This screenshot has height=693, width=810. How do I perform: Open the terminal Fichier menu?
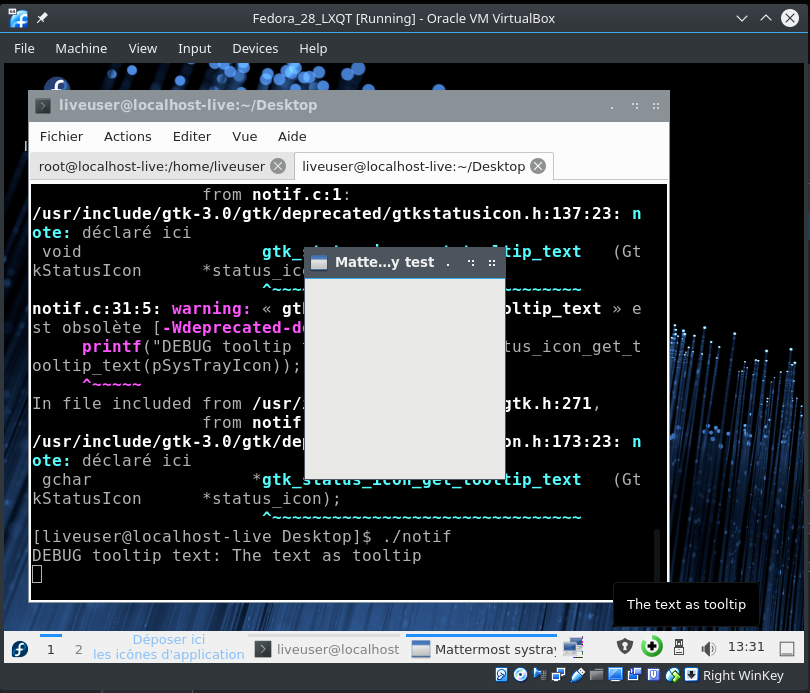[61, 136]
